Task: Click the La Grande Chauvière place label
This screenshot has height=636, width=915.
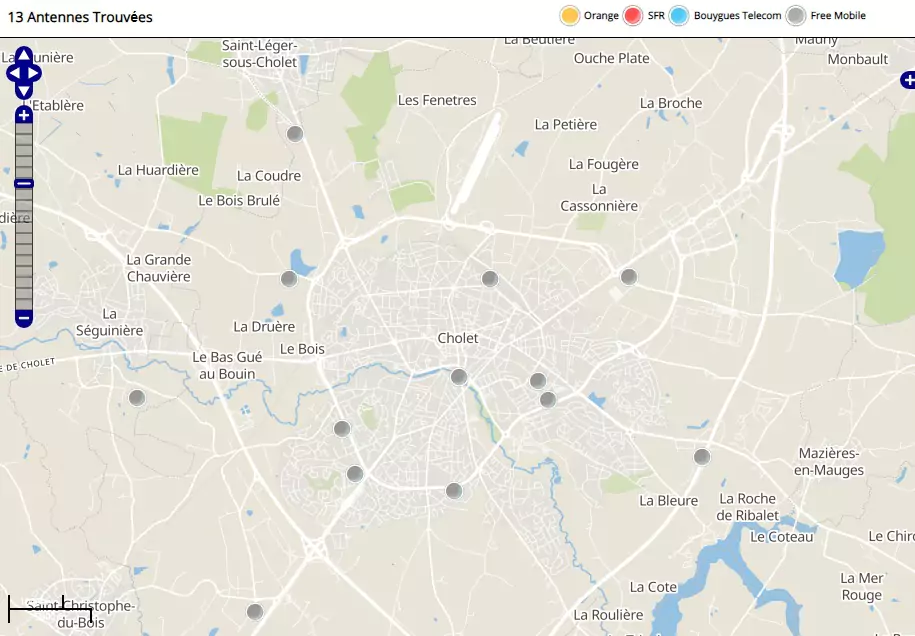Action: tap(159, 268)
